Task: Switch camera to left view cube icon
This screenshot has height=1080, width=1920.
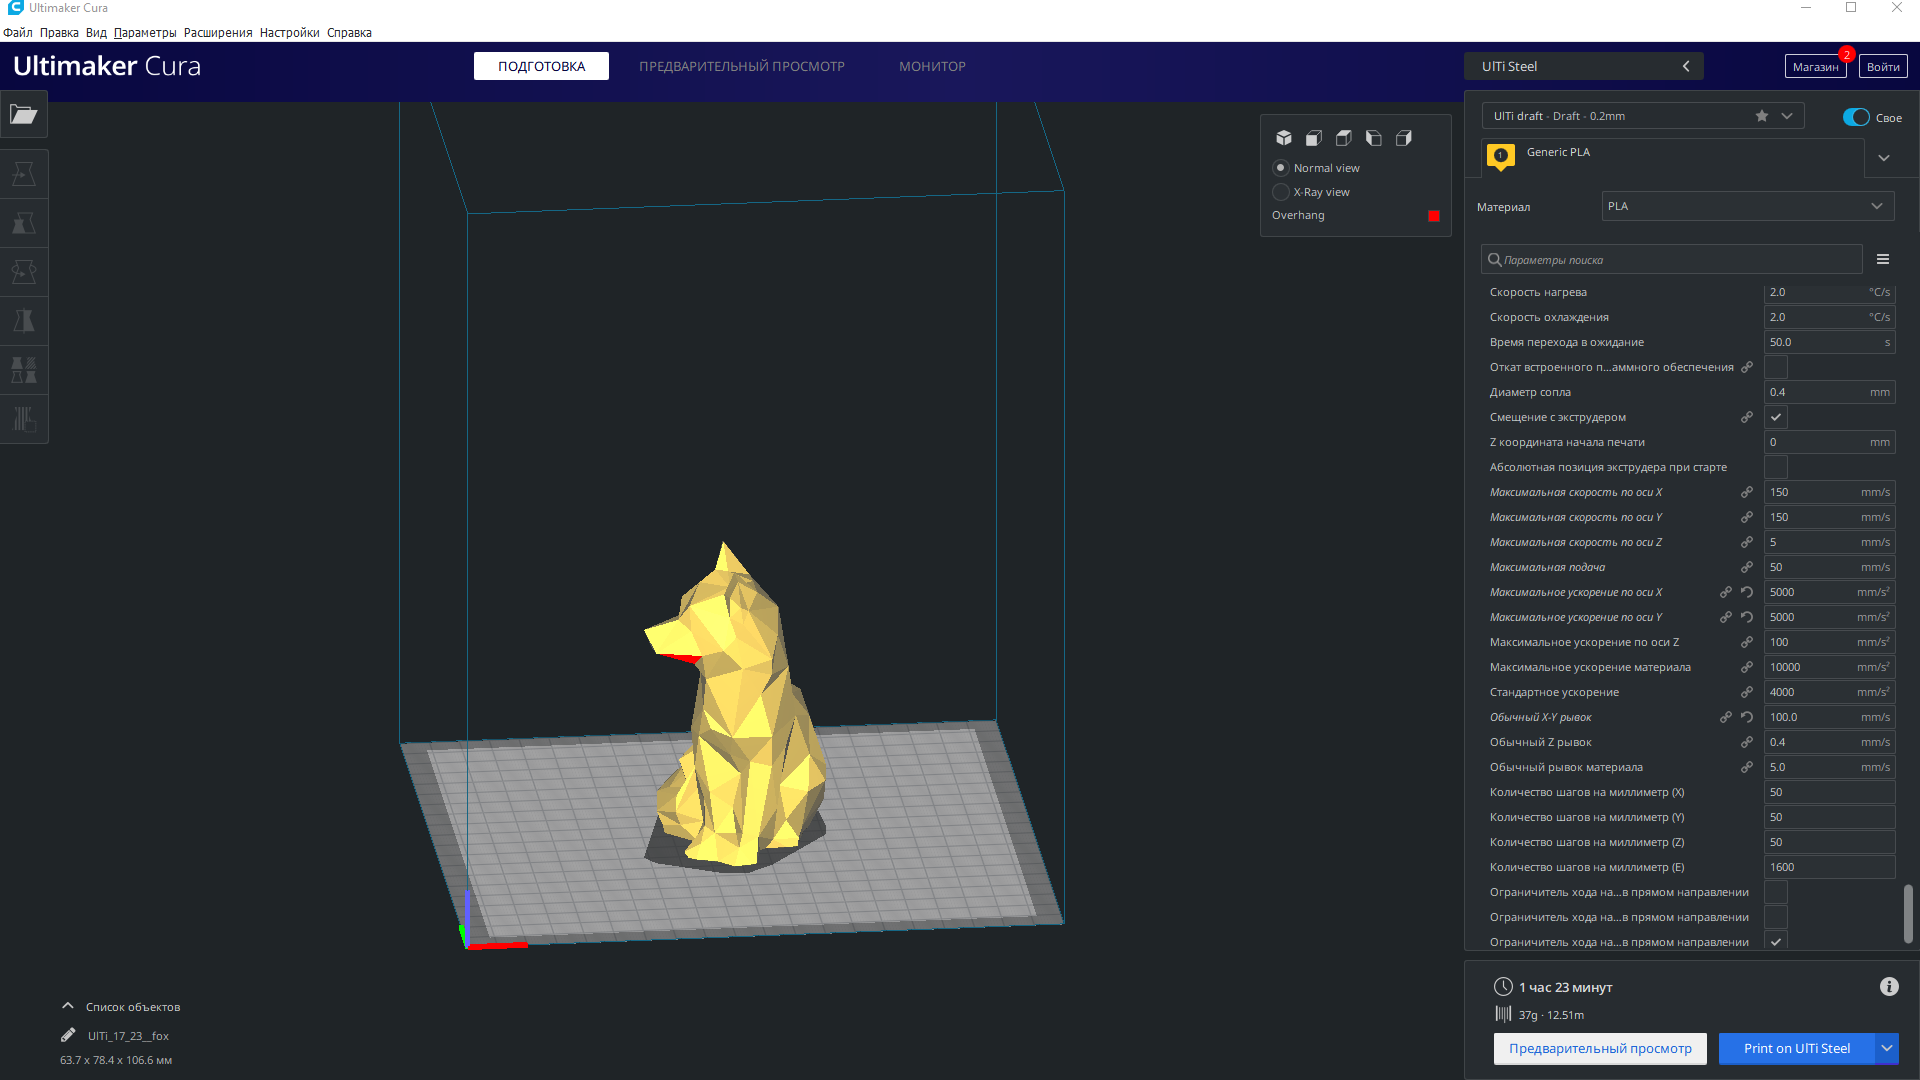Action: [1374, 138]
